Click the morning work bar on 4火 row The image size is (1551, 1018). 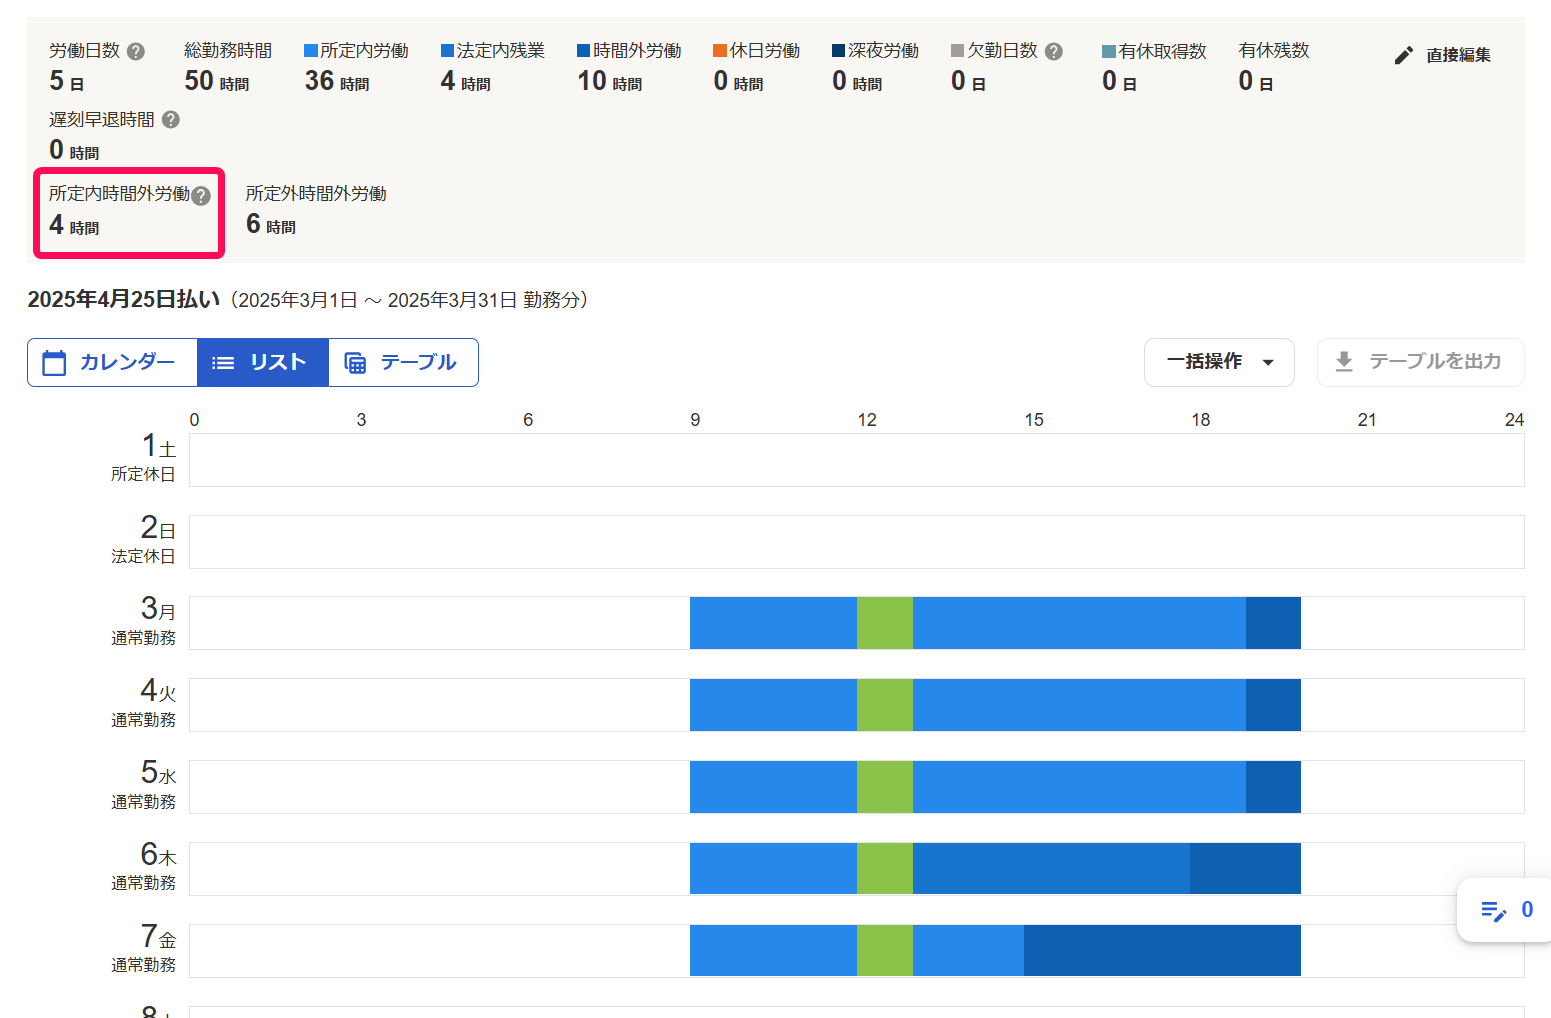pos(773,705)
